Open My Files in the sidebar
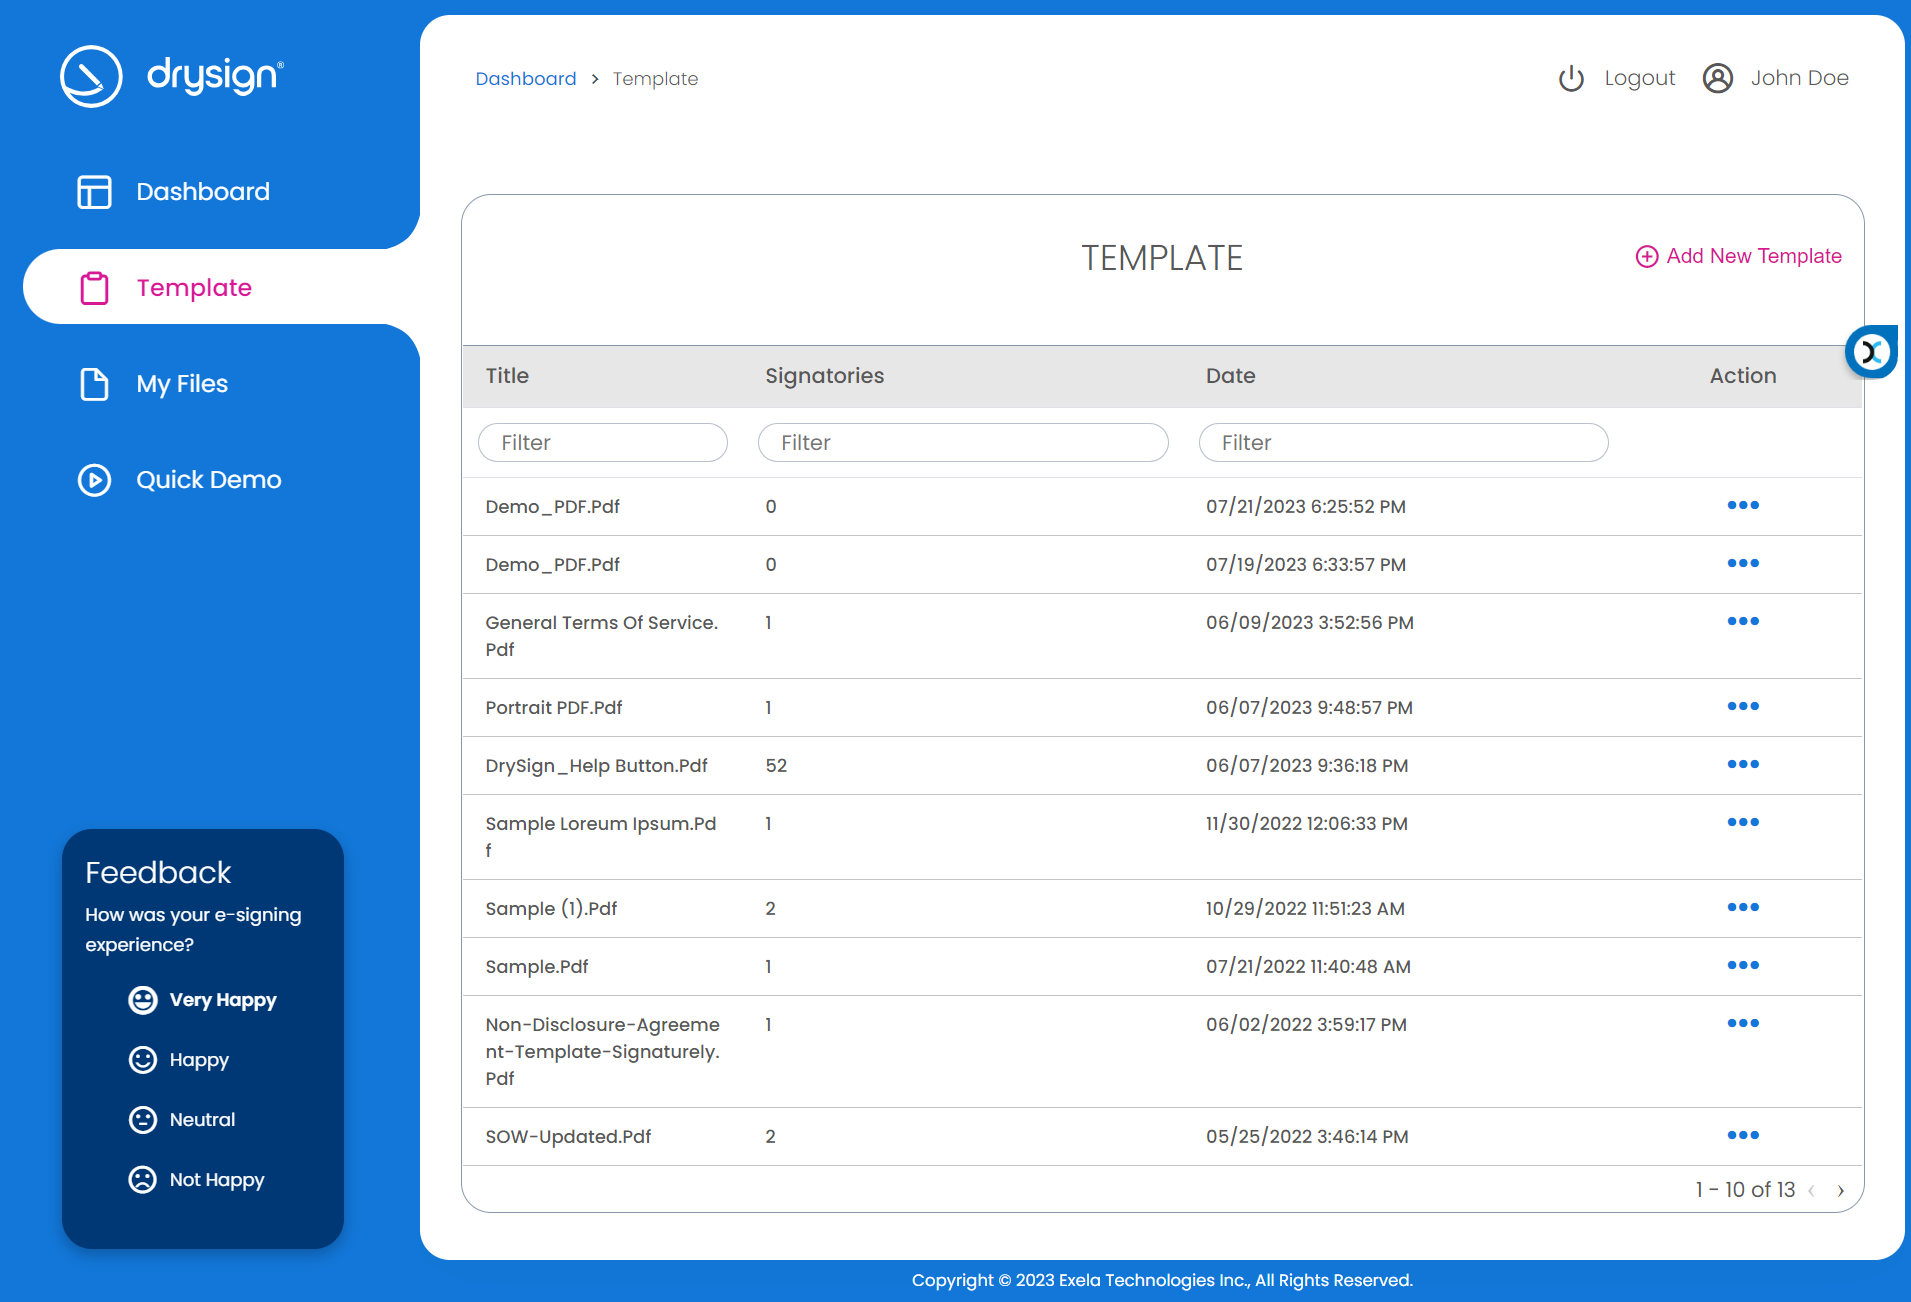 pyautogui.click(x=182, y=384)
